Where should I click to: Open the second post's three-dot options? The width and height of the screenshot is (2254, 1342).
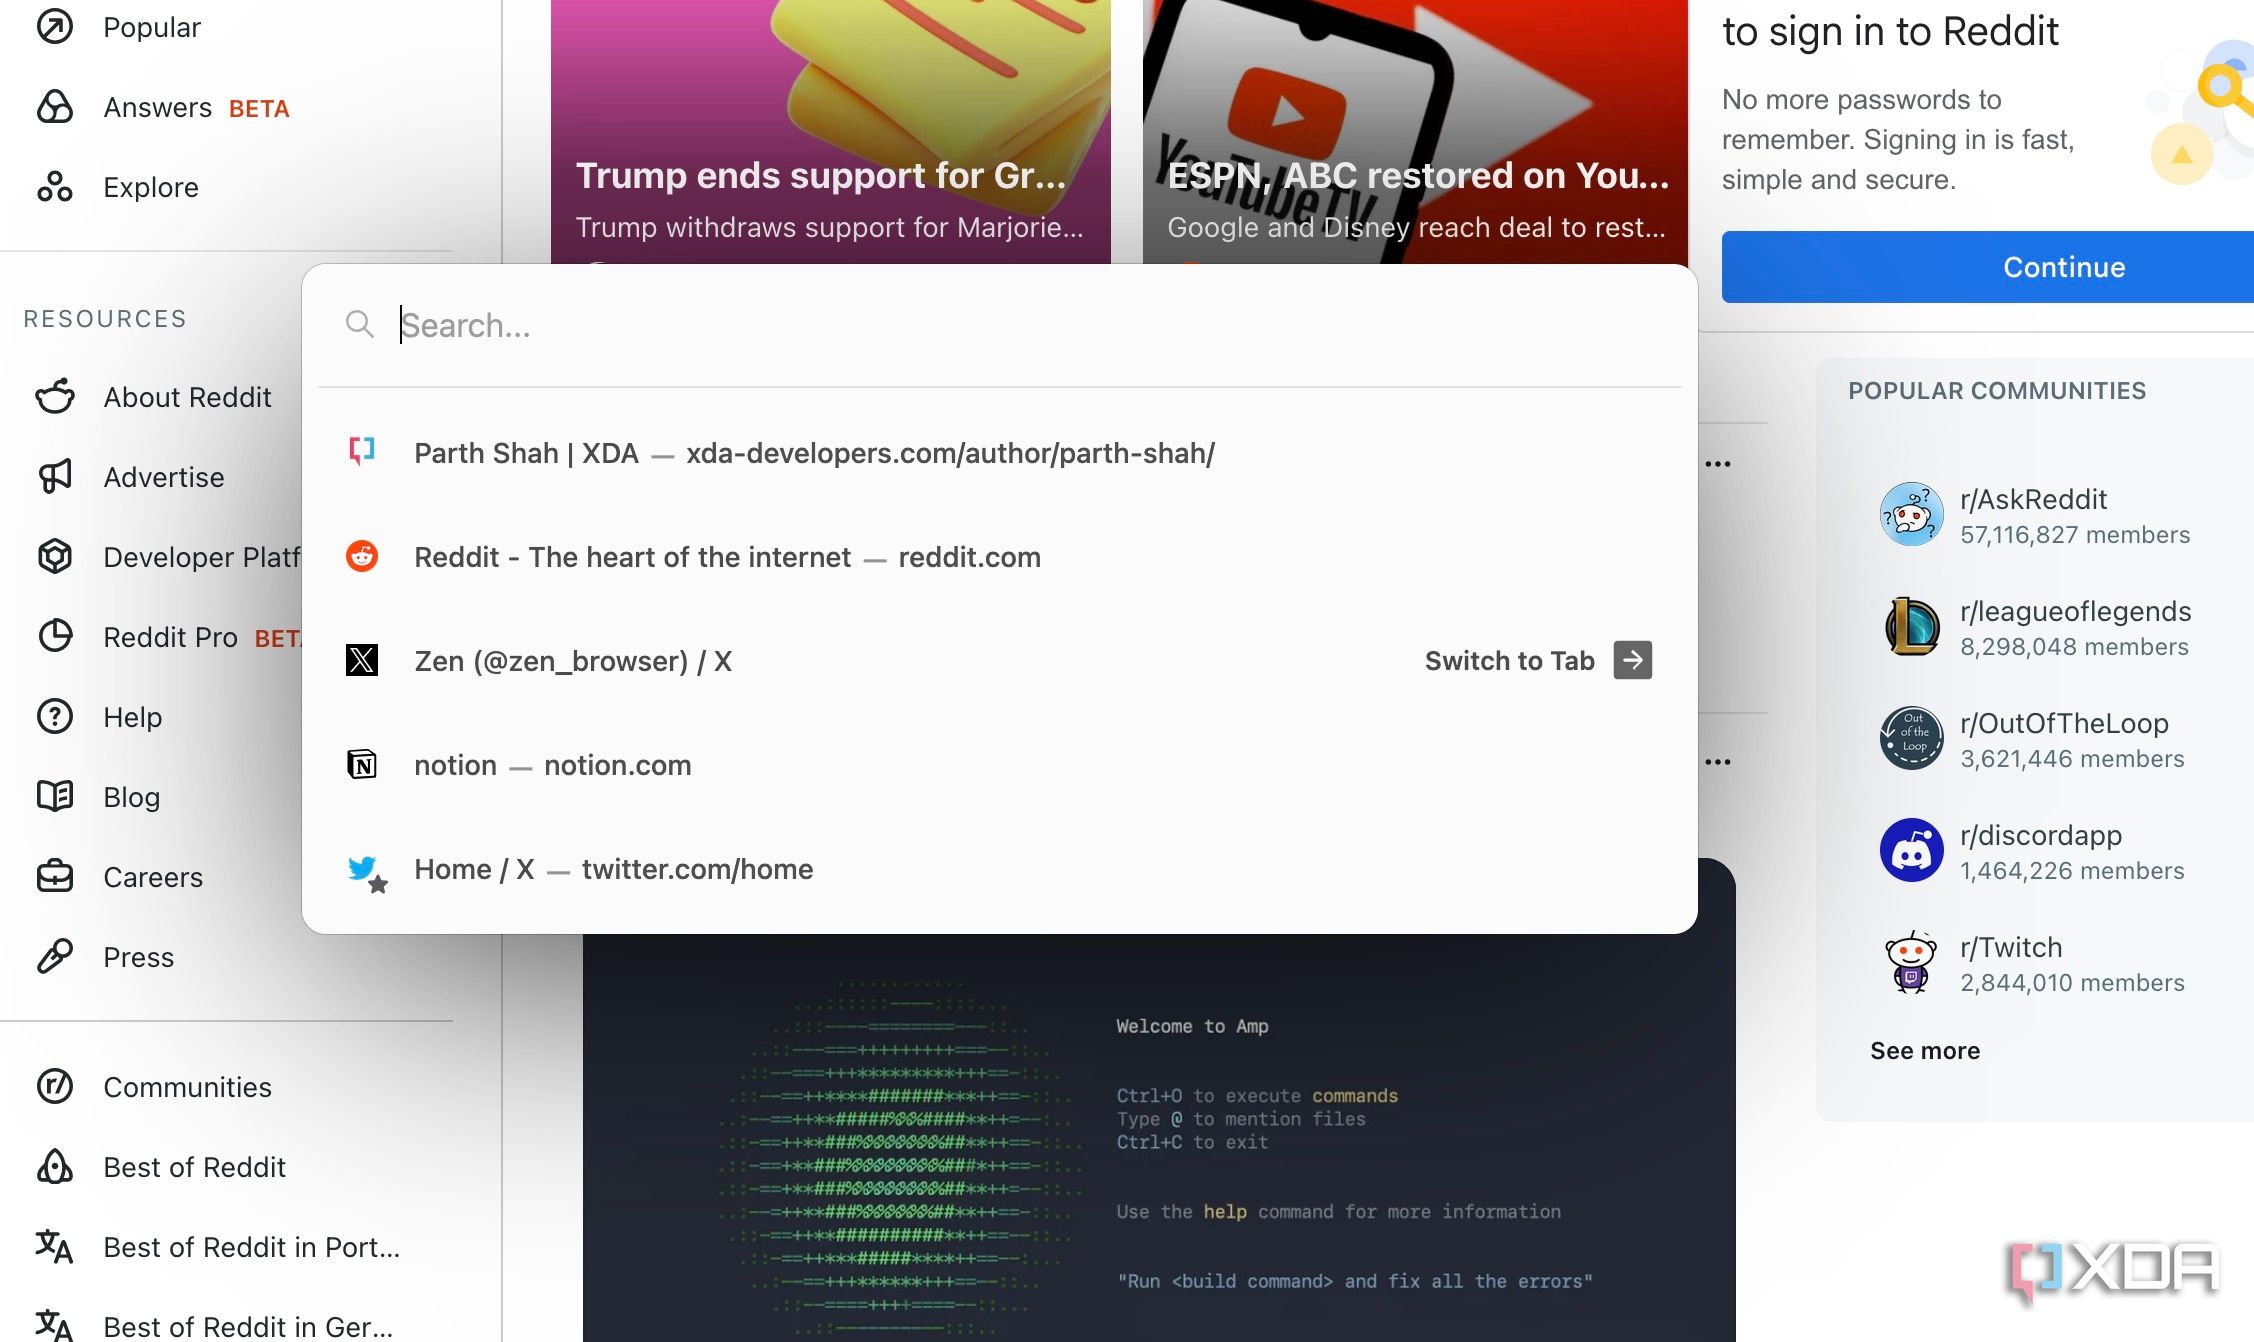[1718, 762]
